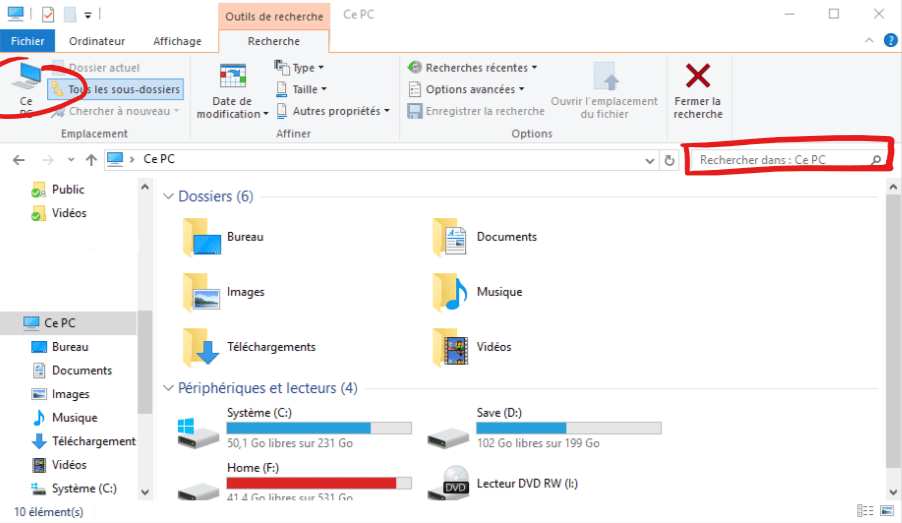Click the Back navigation arrow
Image resolution: width=902 pixels, height=523 pixels.
point(19,160)
